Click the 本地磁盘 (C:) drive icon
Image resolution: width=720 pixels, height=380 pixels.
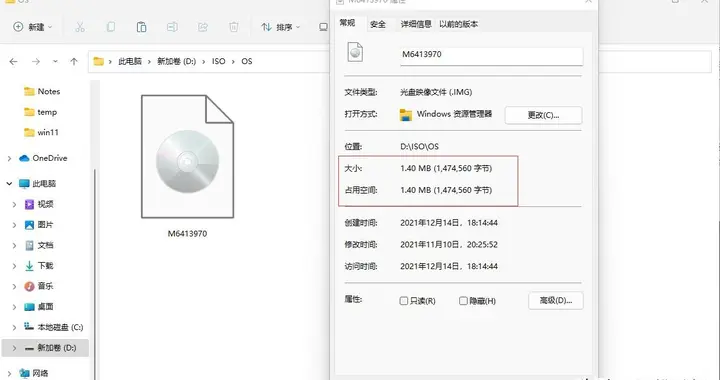(x=29, y=327)
